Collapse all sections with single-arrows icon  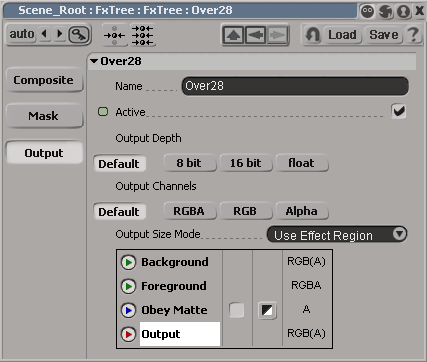[114, 35]
